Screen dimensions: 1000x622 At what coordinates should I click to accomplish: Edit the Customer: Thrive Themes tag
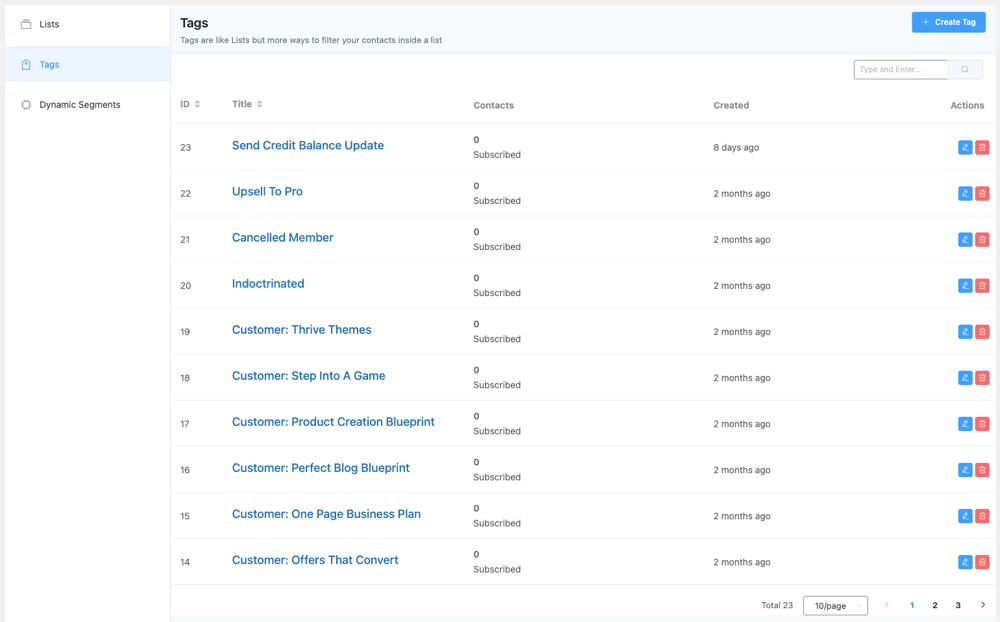pos(965,332)
